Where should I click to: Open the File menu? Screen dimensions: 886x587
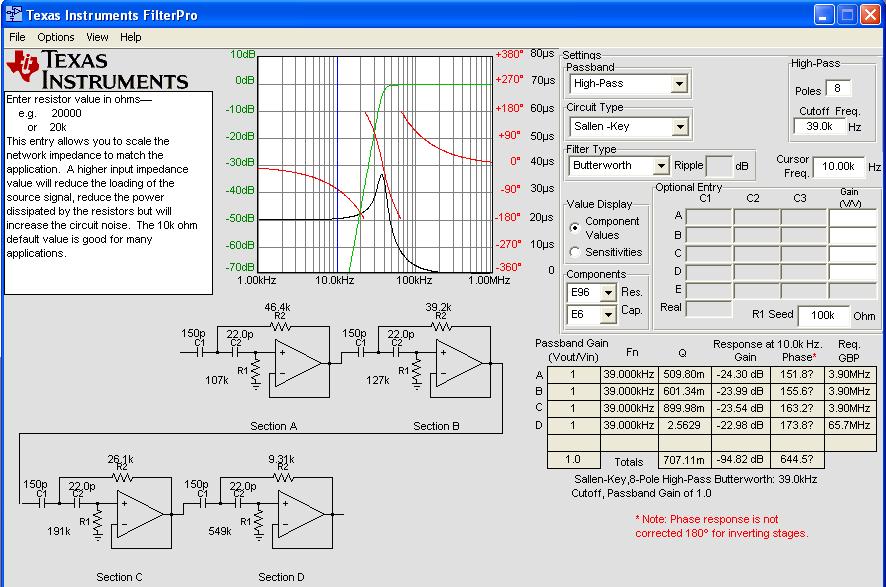[18, 37]
